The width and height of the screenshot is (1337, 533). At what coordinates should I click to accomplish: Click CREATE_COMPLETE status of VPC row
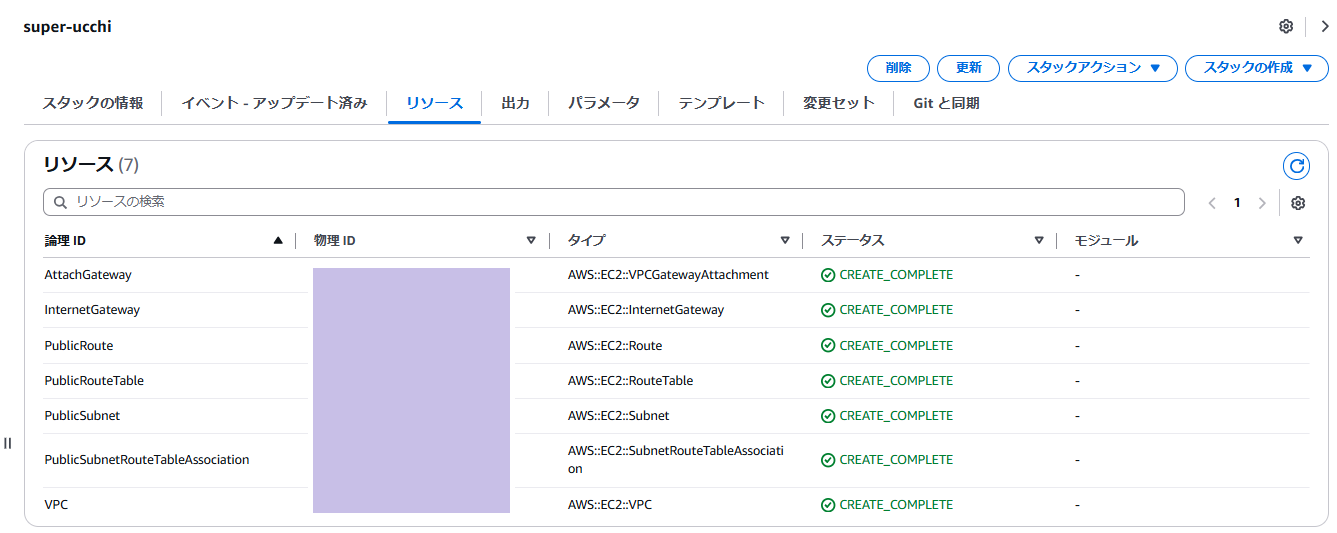887,505
